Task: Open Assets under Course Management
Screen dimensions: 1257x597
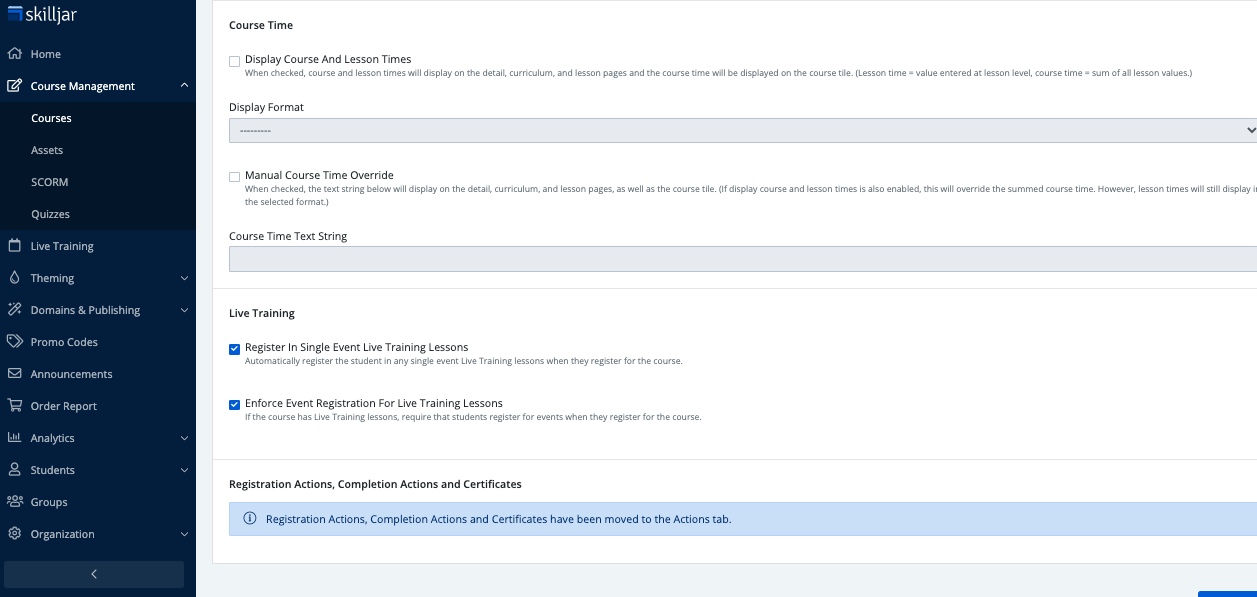Action: coord(47,150)
